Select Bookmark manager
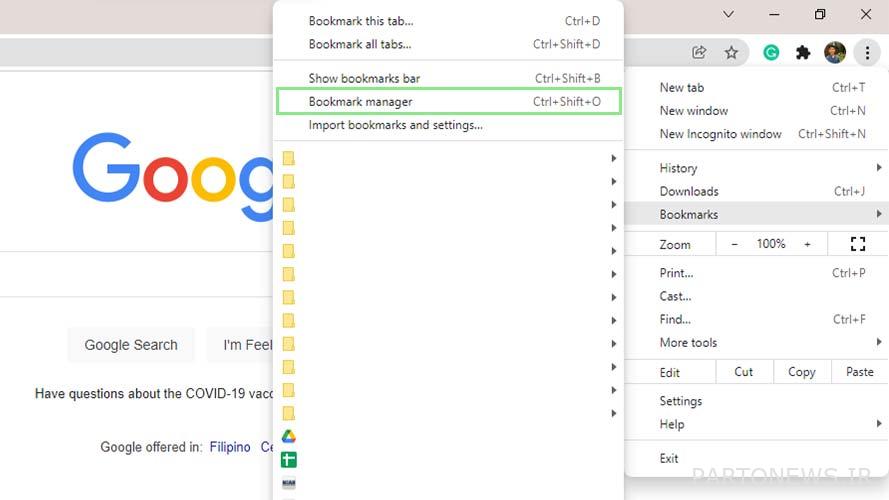 (x=448, y=101)
